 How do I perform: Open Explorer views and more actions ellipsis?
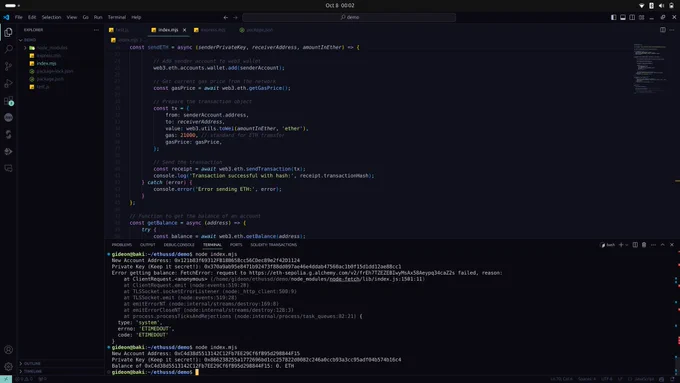pyautogui.click(x=96, y=30)
